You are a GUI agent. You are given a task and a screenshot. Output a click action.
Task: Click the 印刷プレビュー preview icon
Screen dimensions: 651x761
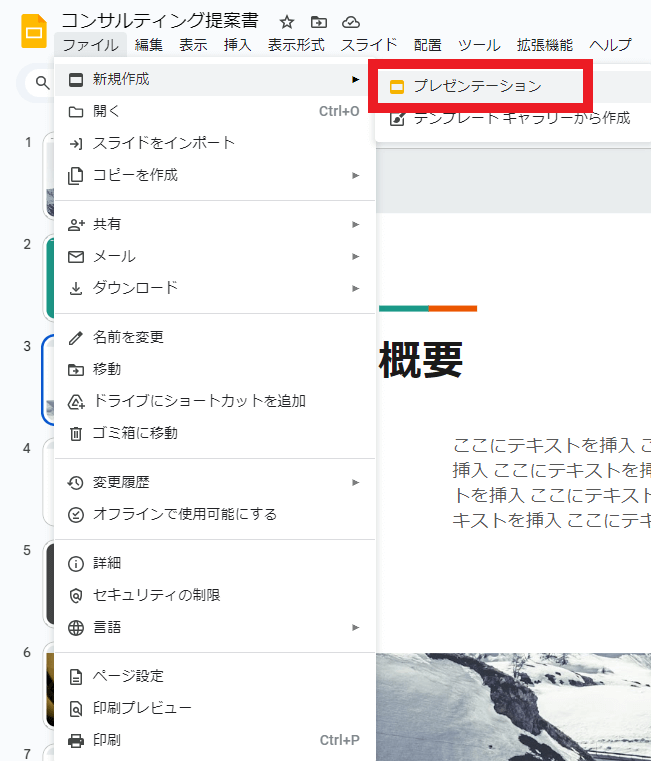pyautogui.click(x=76, y=709)
